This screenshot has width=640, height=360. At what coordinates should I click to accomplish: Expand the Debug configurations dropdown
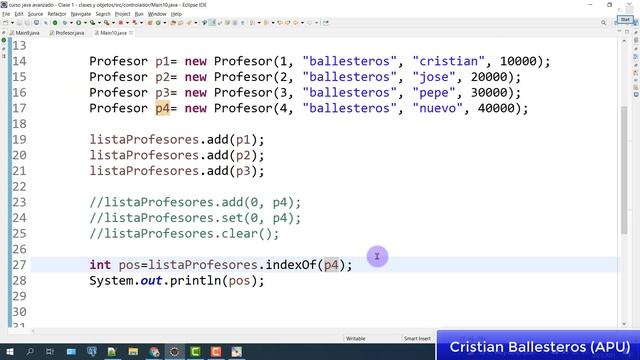click(71, 23)
